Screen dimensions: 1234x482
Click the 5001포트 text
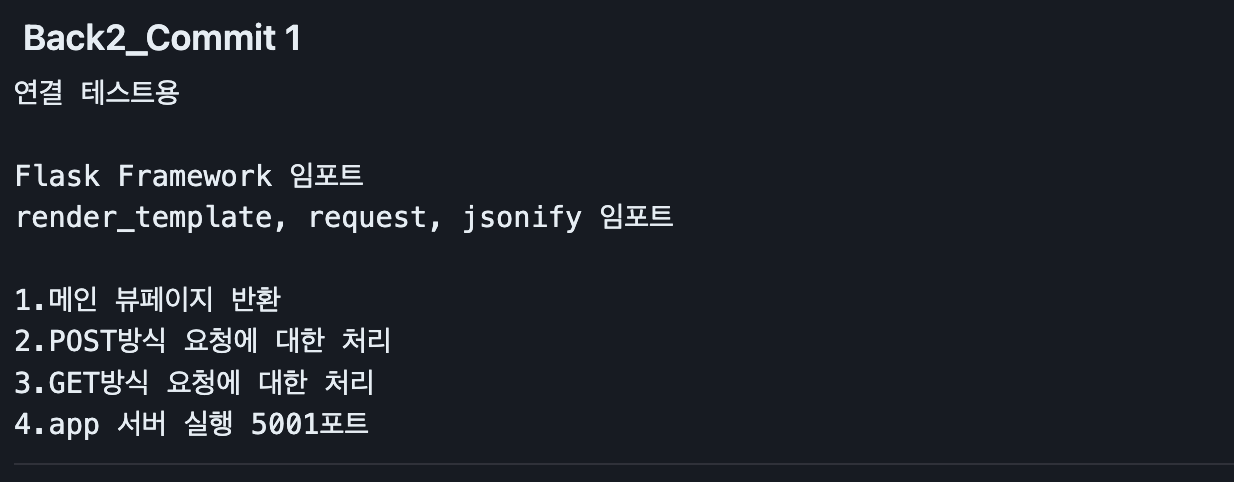coord(310,424)
